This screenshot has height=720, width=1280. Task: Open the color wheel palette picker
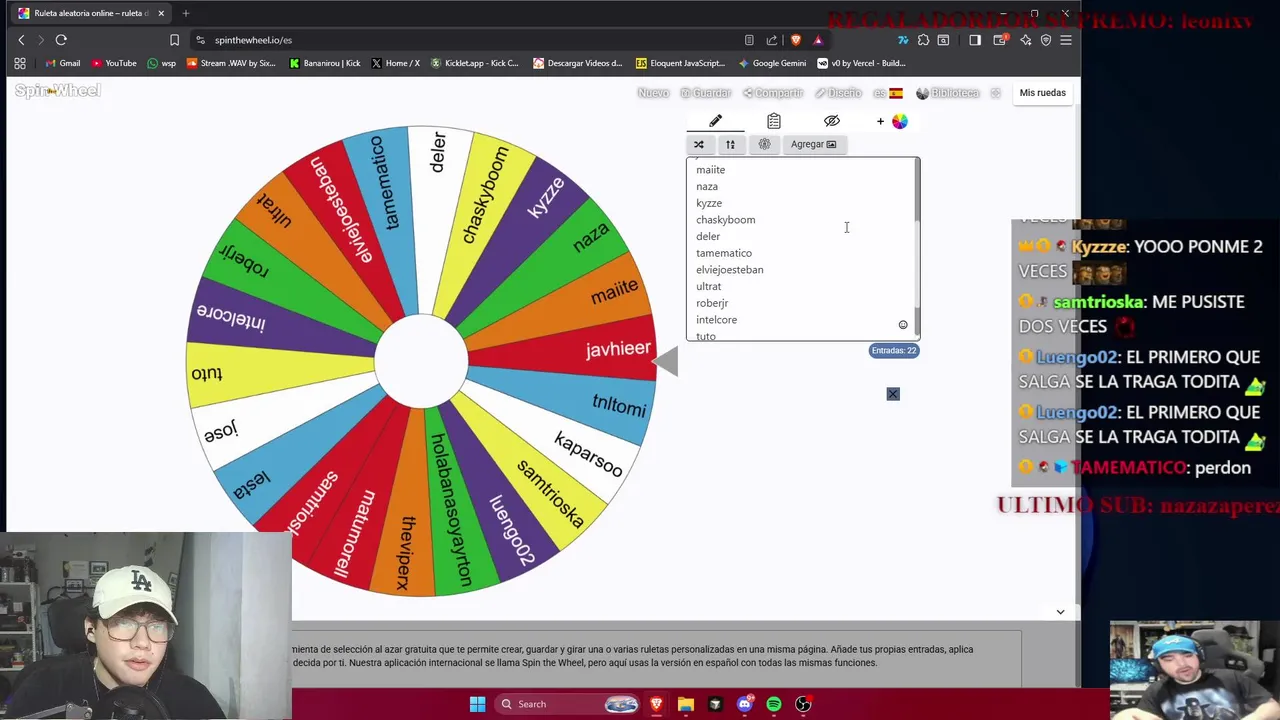coord(900,122)
